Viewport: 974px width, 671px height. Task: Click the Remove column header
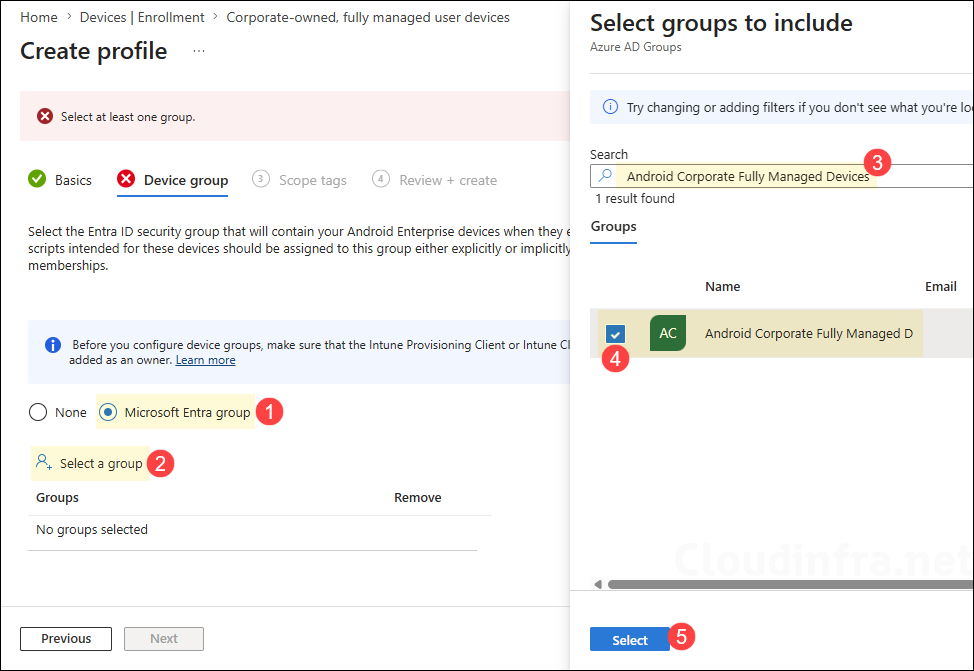pyautogui.click(x=417, y=498)
